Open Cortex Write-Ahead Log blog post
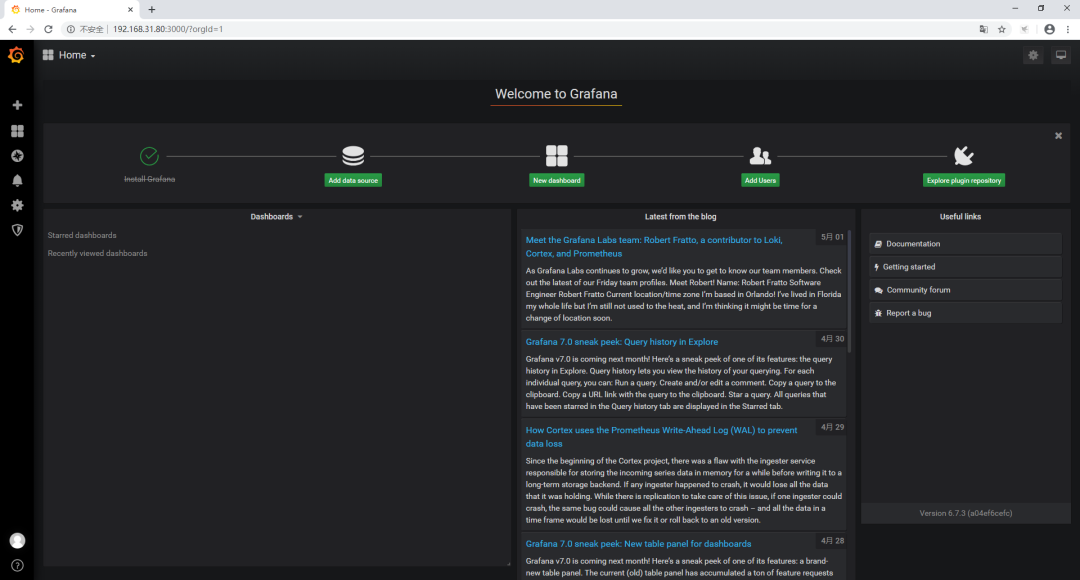Image resolution: width=1080 pixels, height=580 pixels. point(661,437)
